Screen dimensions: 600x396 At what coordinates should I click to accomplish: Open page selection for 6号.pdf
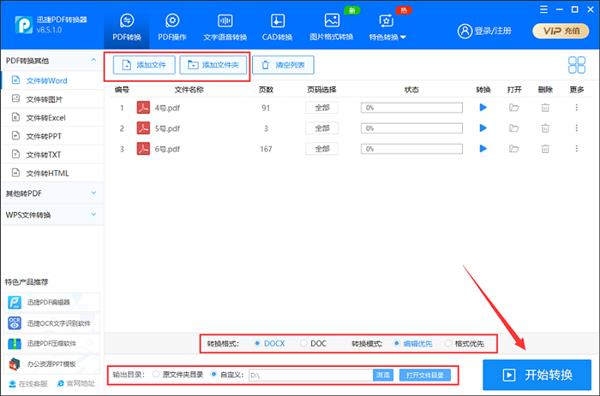click(322, 148)
